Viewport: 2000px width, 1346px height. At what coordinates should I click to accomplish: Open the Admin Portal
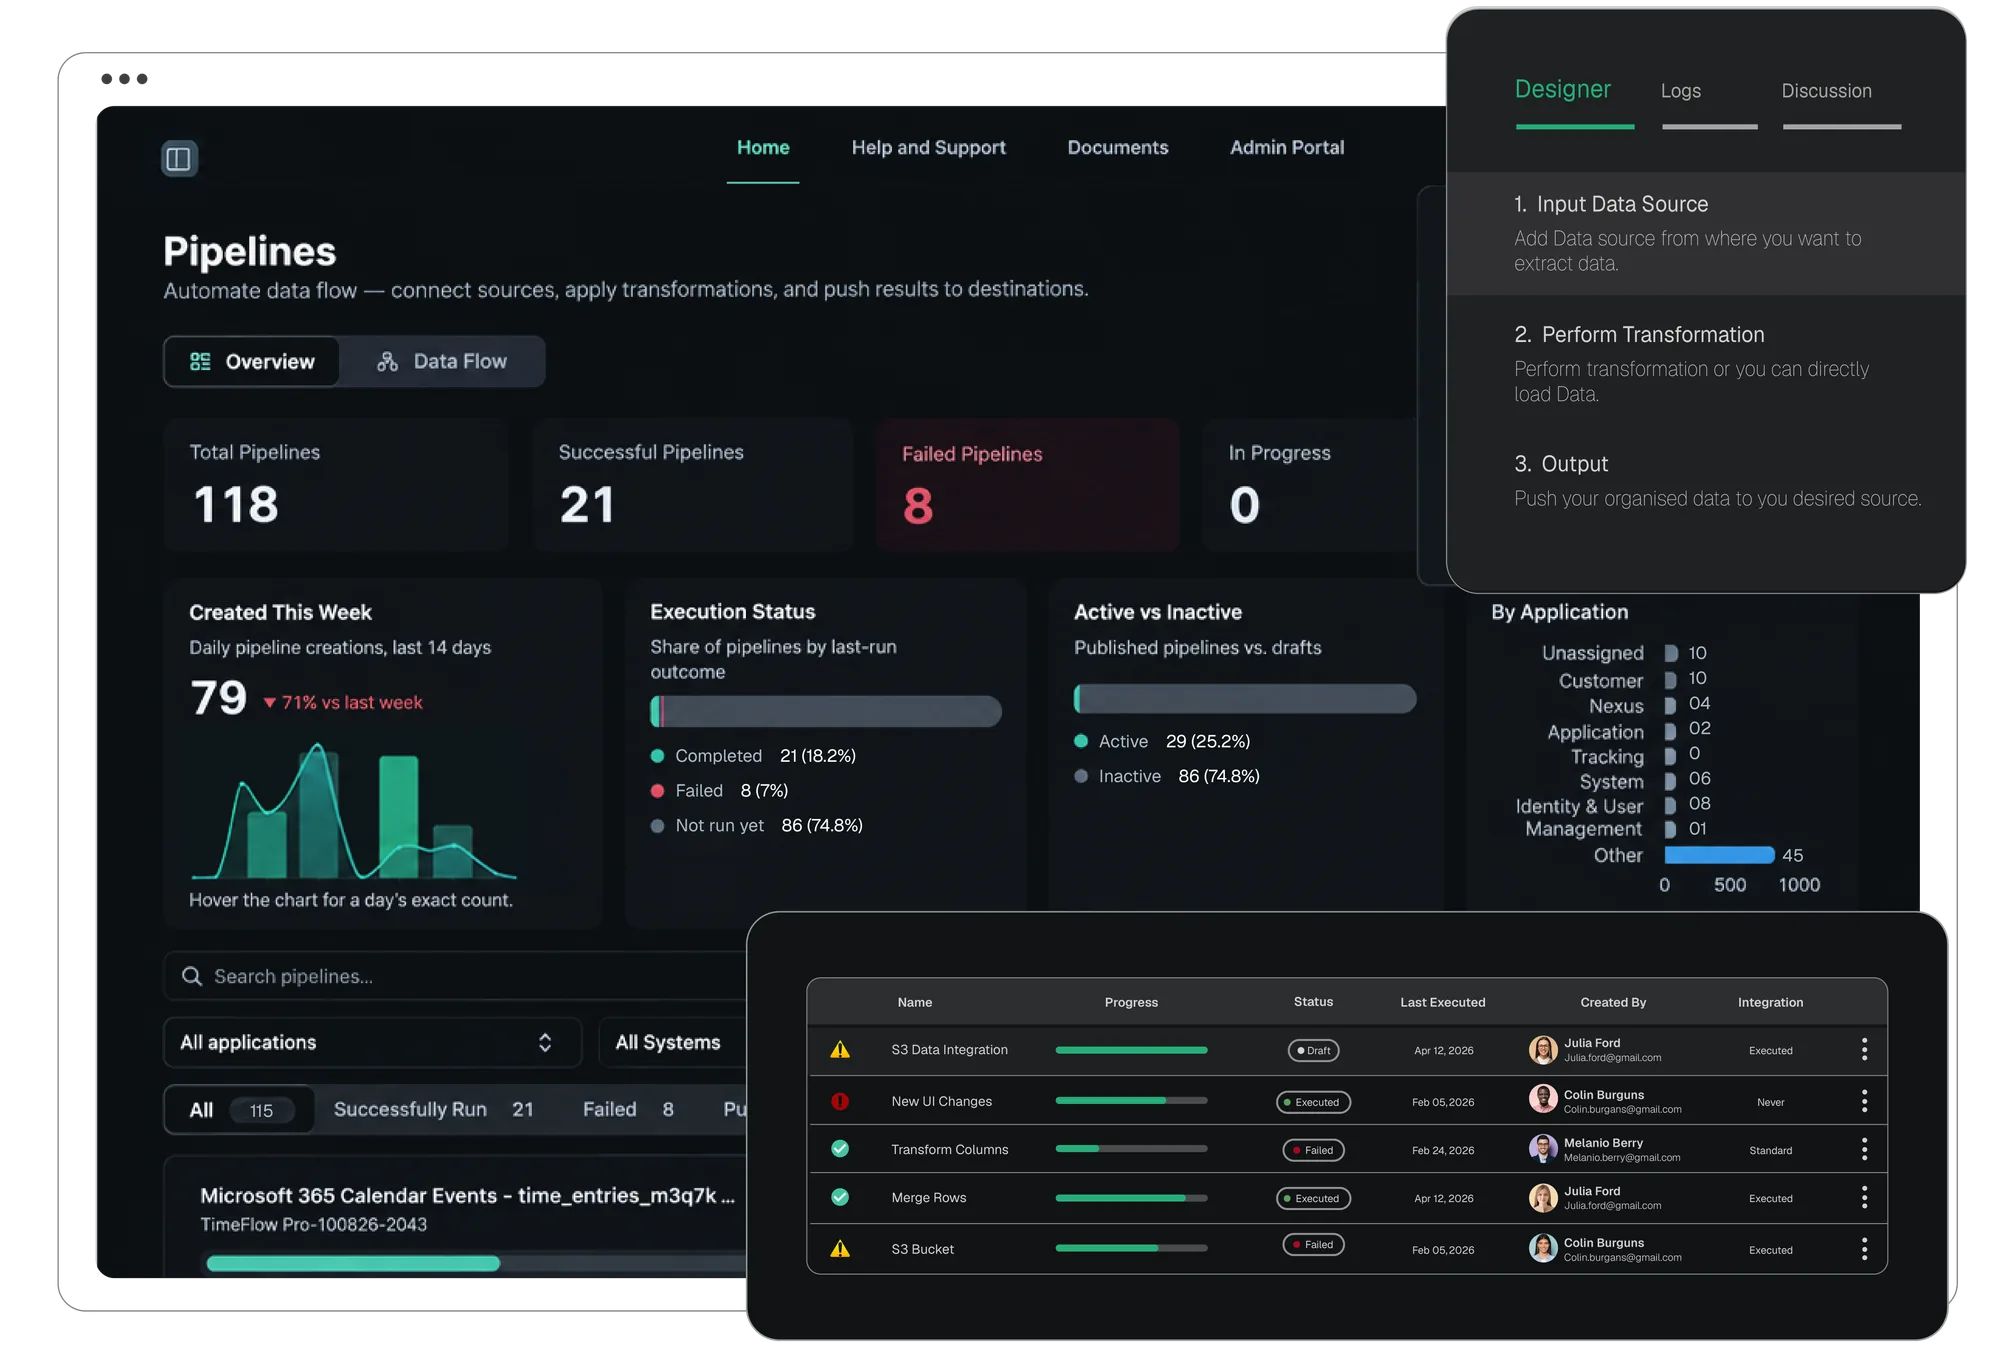1286,148
